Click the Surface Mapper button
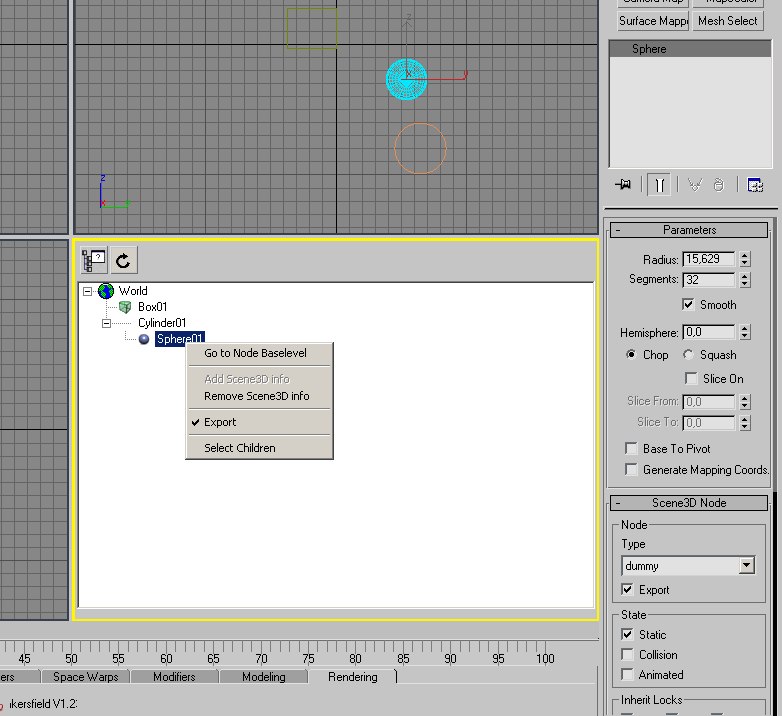 point(652,21)
